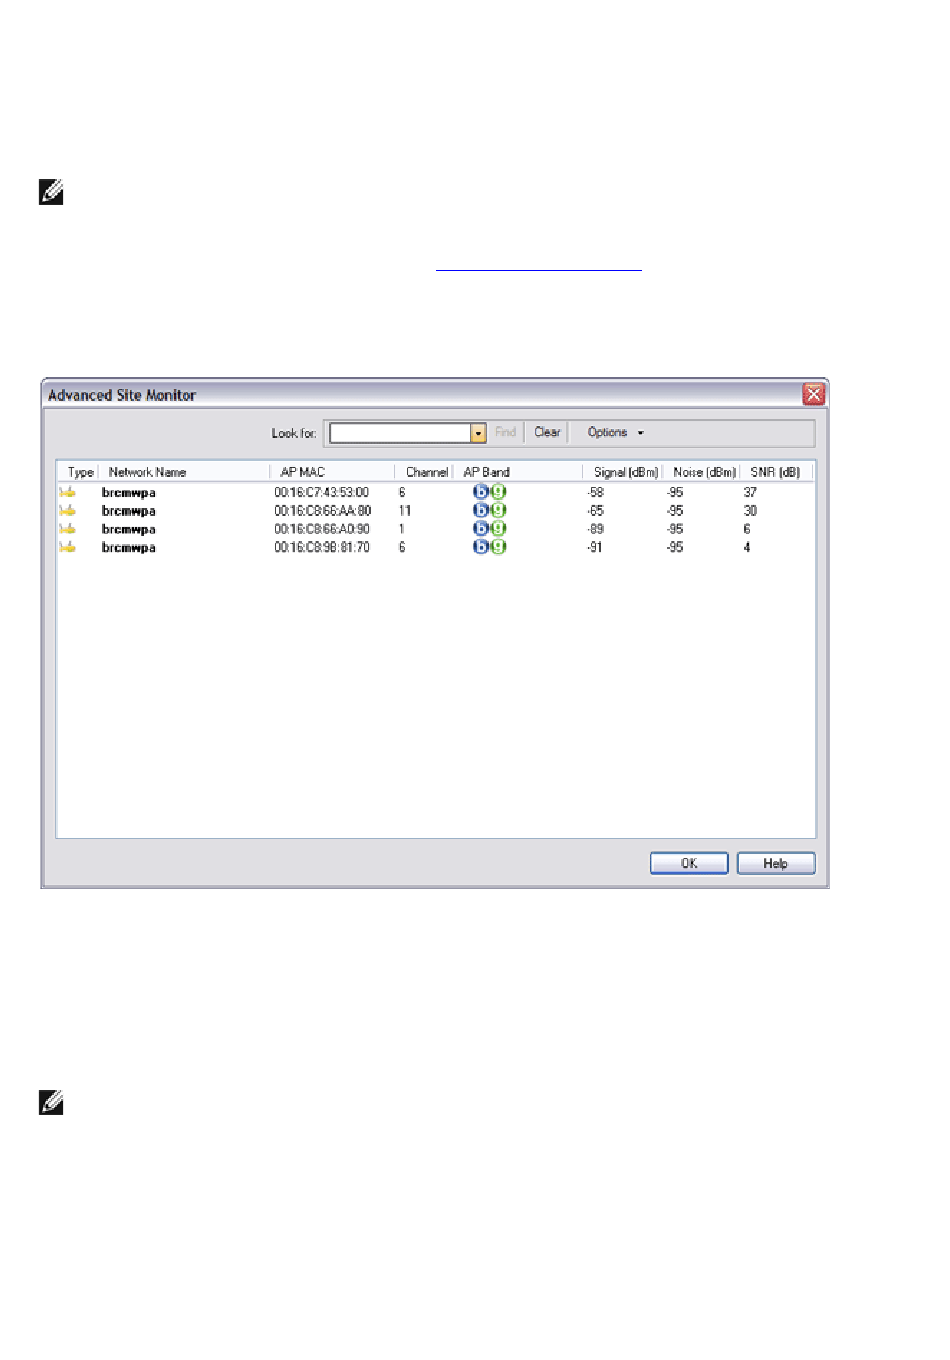Sort list by the Channel column header

(426, 472)
